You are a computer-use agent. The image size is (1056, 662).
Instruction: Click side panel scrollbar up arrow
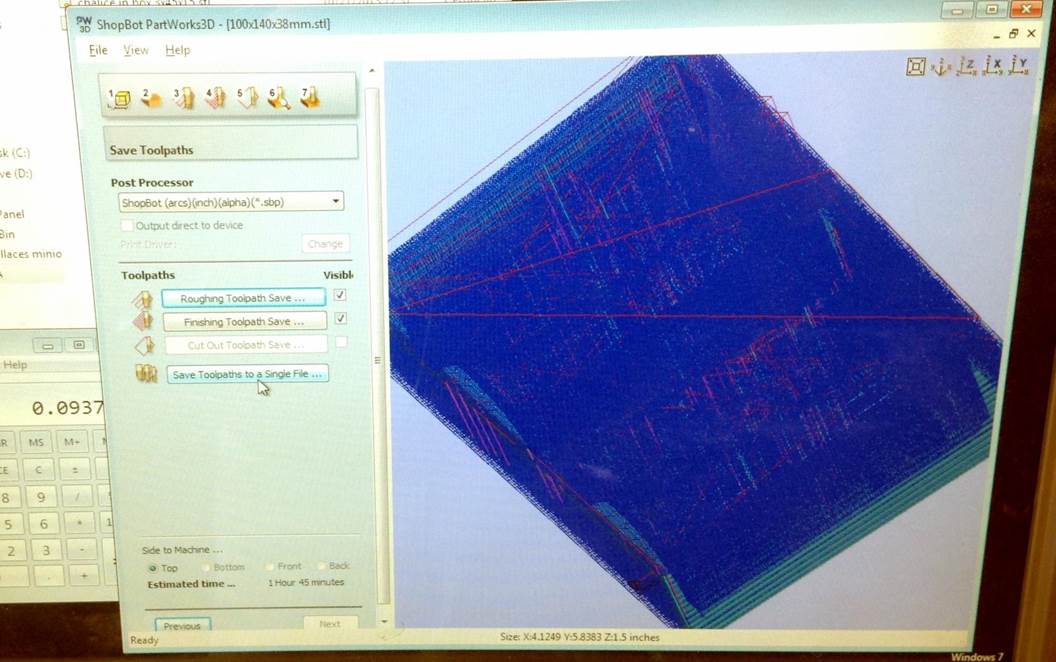coord(371,71)
